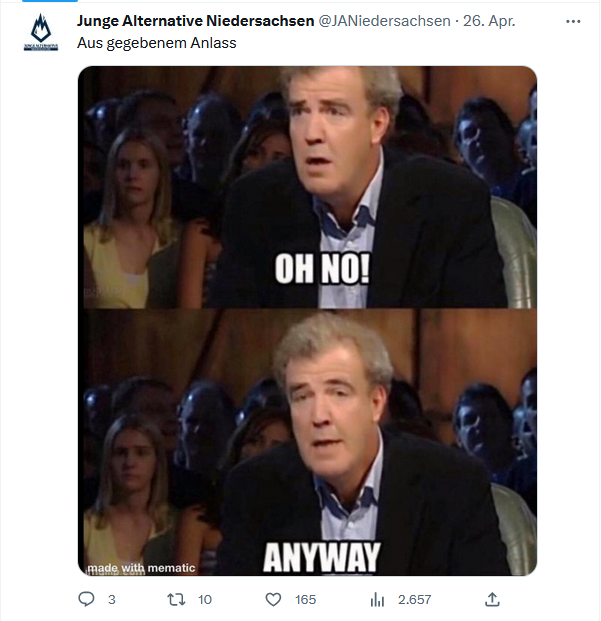Click the made with mematic watermark
This screenshot has width=601, height=621.
coord(141,568)
